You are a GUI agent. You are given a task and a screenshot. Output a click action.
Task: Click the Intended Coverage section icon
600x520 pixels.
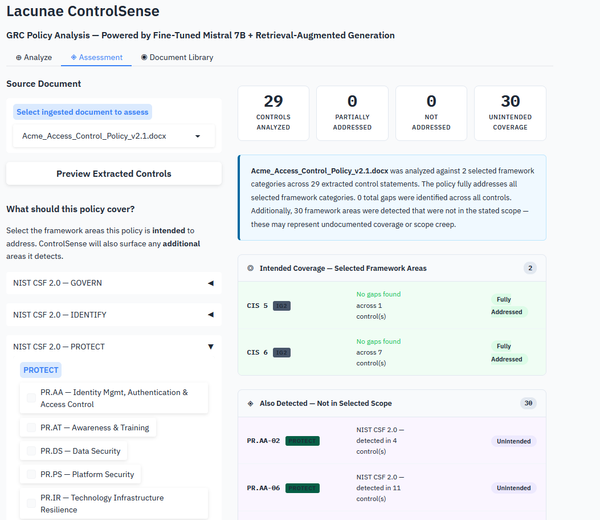(250, 268)
